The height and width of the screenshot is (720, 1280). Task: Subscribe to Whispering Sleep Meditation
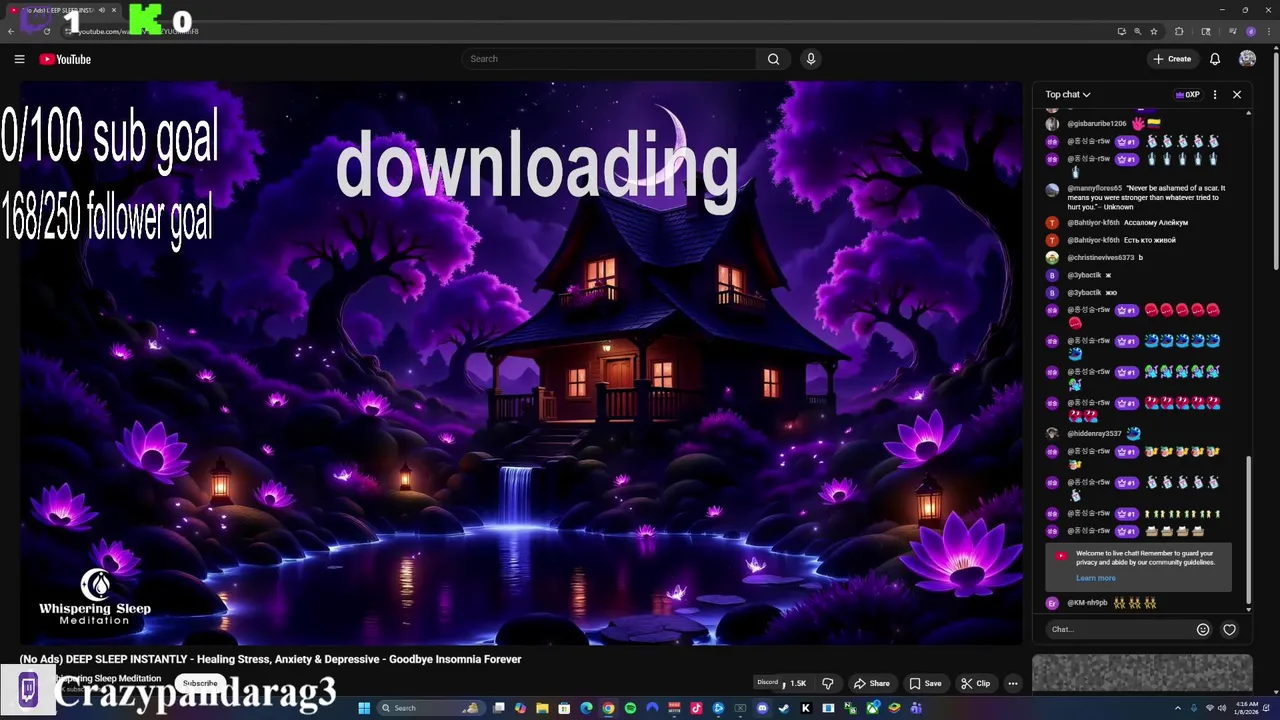[200, 683]
